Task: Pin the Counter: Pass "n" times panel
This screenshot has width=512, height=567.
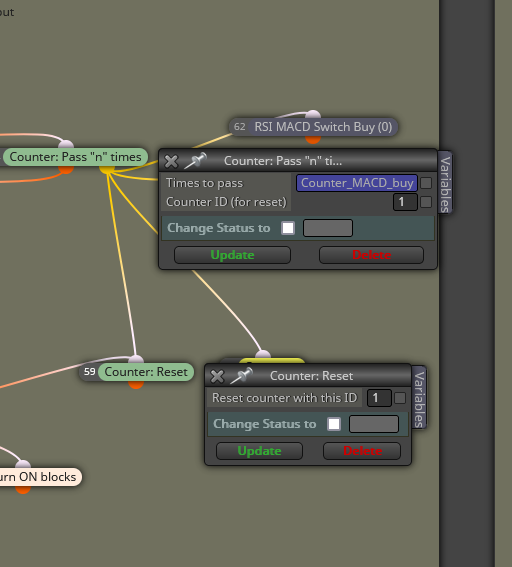Action: coord(196,161)
